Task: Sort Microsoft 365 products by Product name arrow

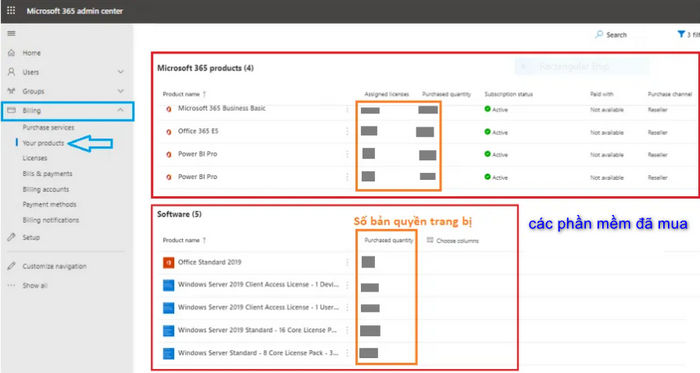Action: [x=204, y=94]
